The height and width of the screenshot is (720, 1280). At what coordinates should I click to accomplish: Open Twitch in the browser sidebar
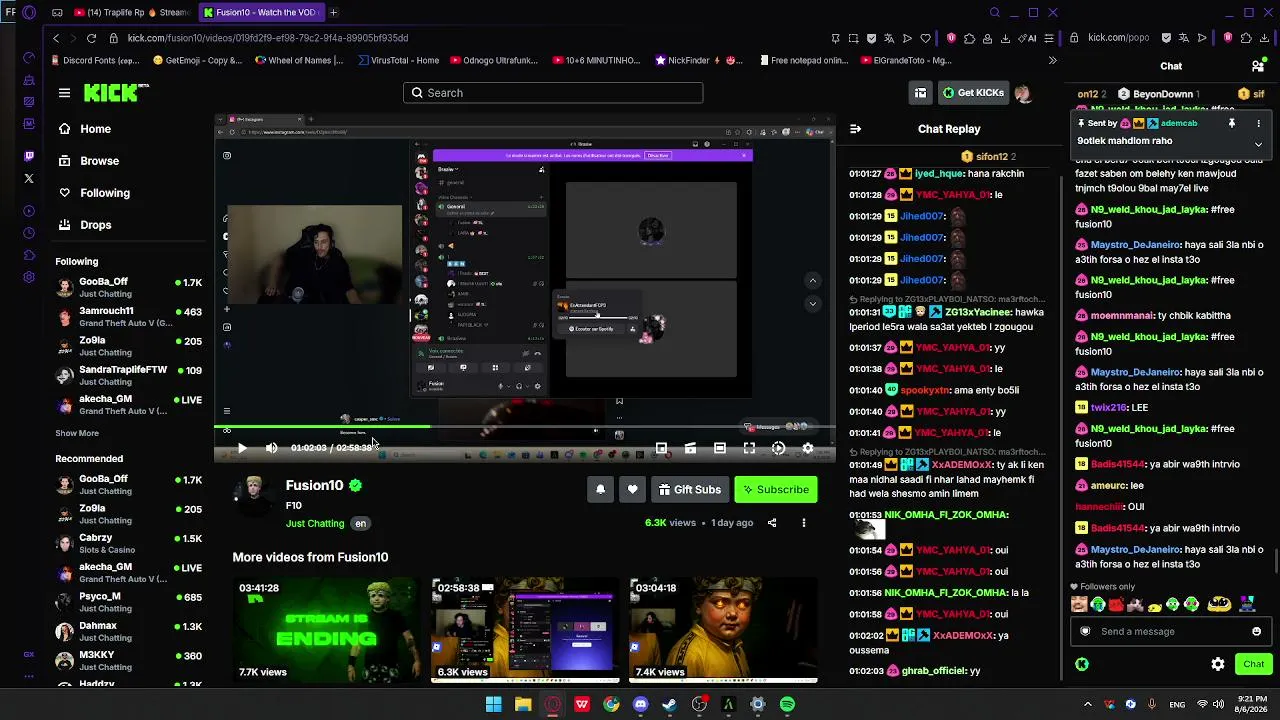click(29, 156)
